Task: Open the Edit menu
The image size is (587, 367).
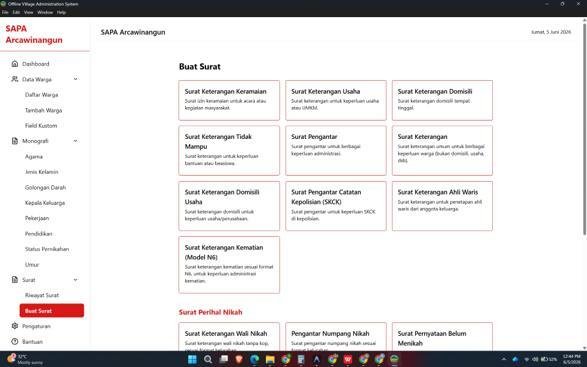Action: 16,12
